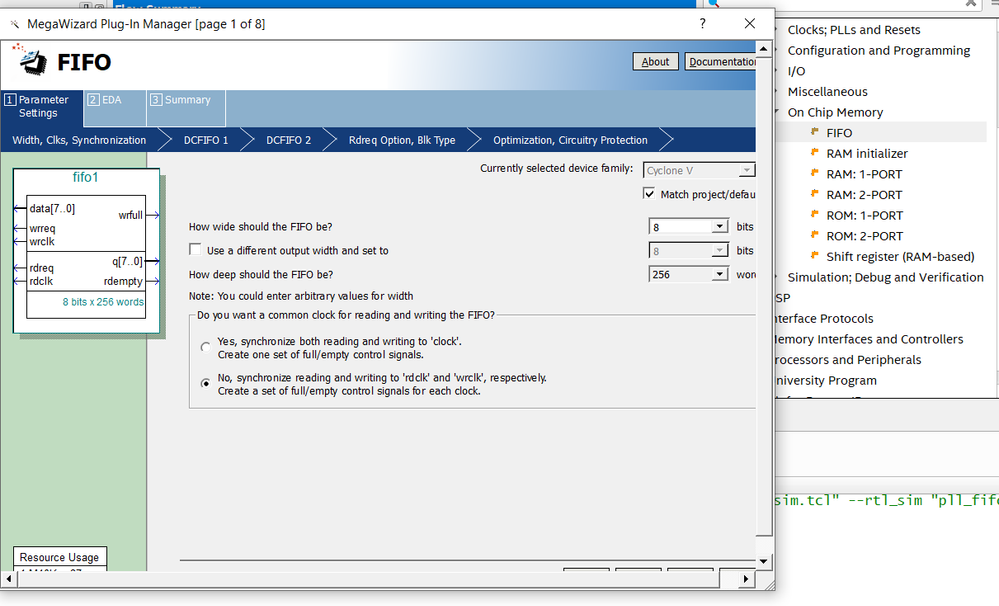The image size is (999, 606).
Task: Select 'No, synchronize reading and writing' option
Action: pyautogui.click(x=205, y=383)
